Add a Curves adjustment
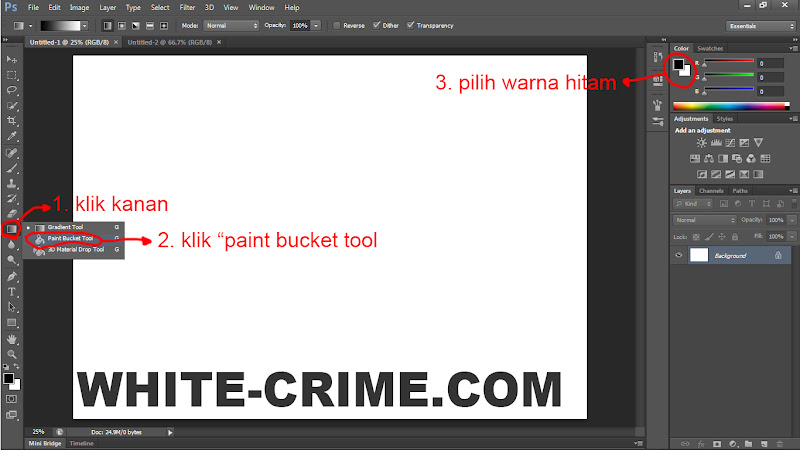 730,143
